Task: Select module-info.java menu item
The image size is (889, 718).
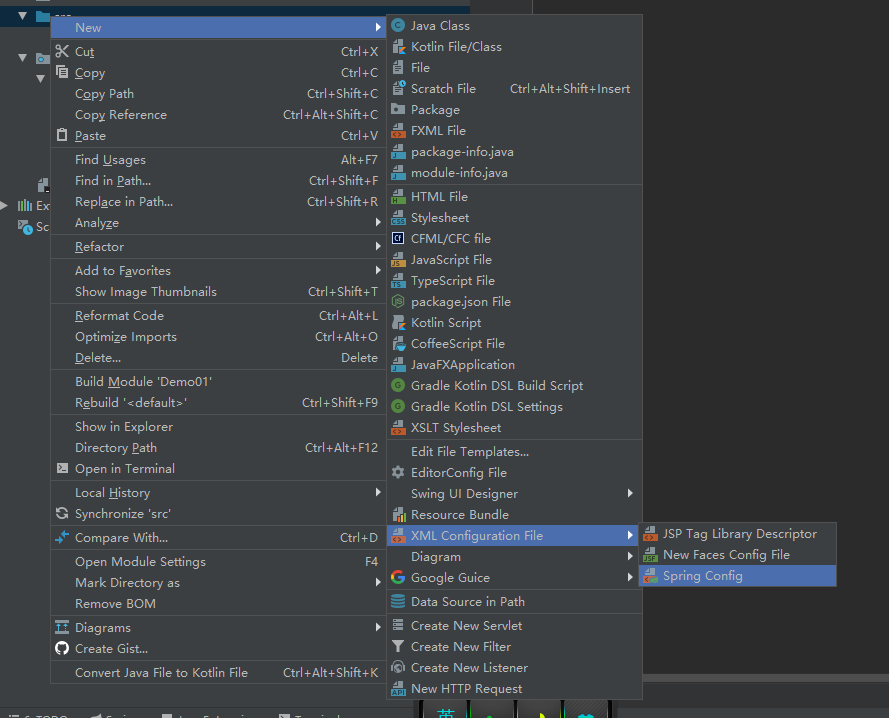Action: (x=514, y=172)
